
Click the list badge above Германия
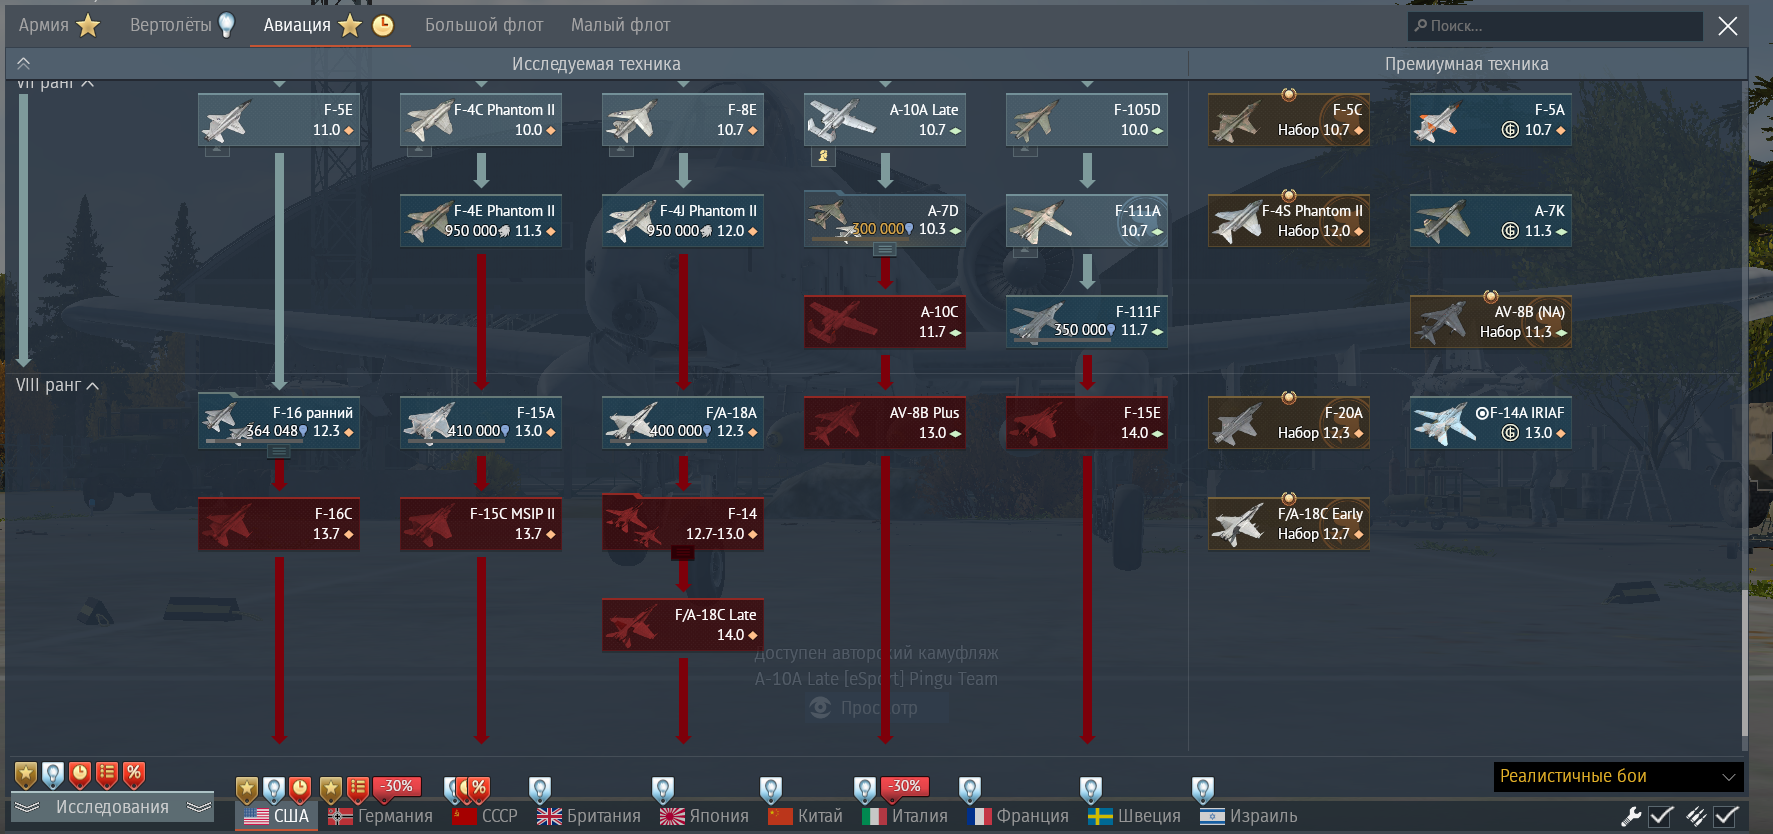tap(358, 790)
